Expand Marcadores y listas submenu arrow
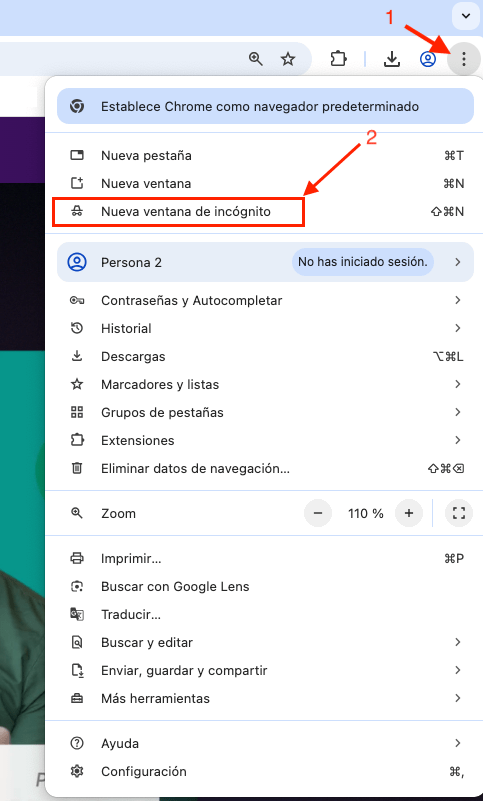 pos(457,384)
